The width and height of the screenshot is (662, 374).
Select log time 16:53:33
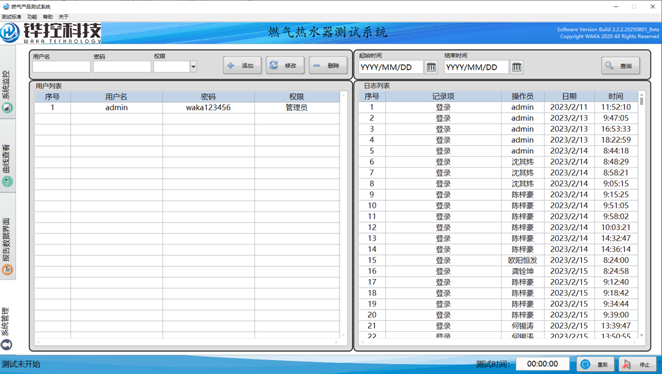click(616, 129)
